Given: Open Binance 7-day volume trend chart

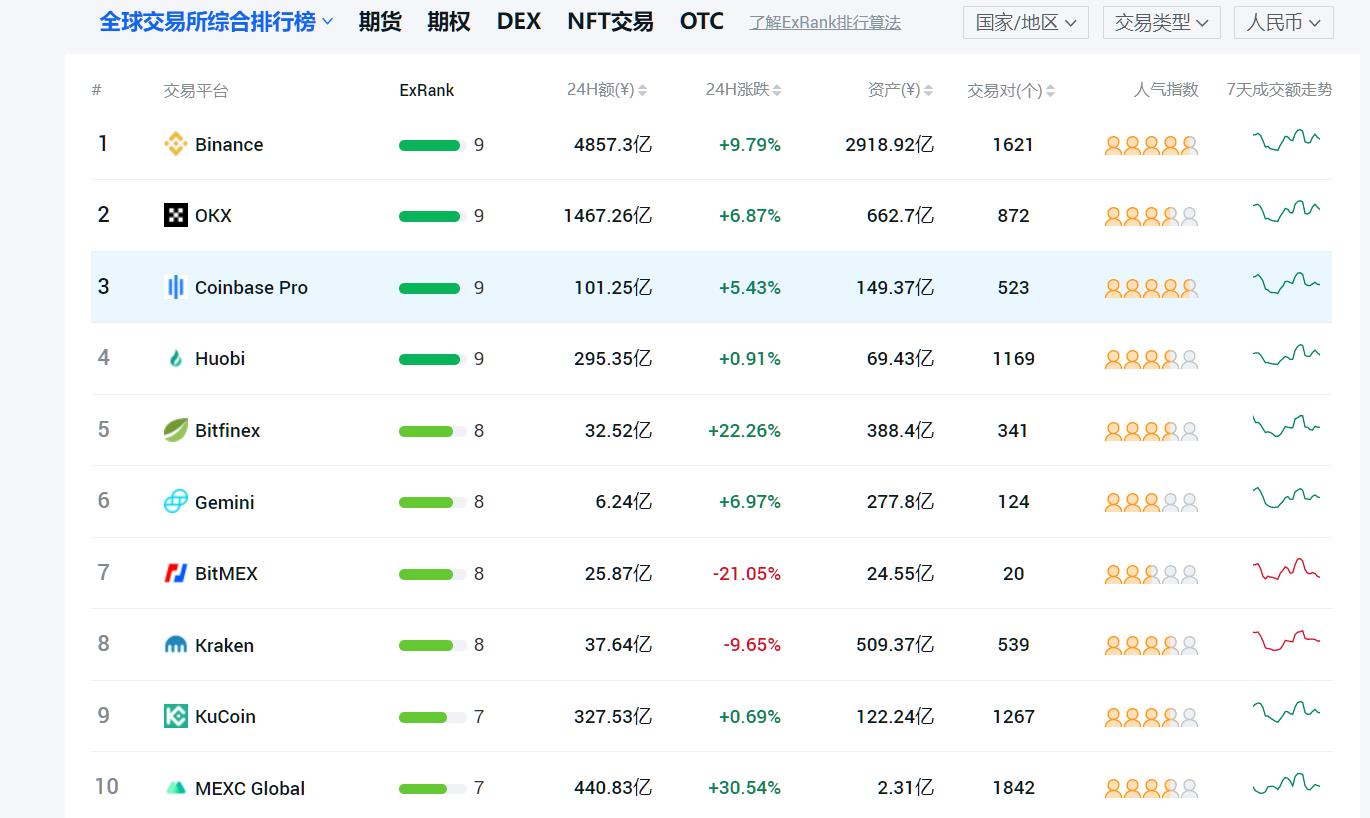Looking at the screenshot, I should pyautogui.click(x=1286, y=140).
